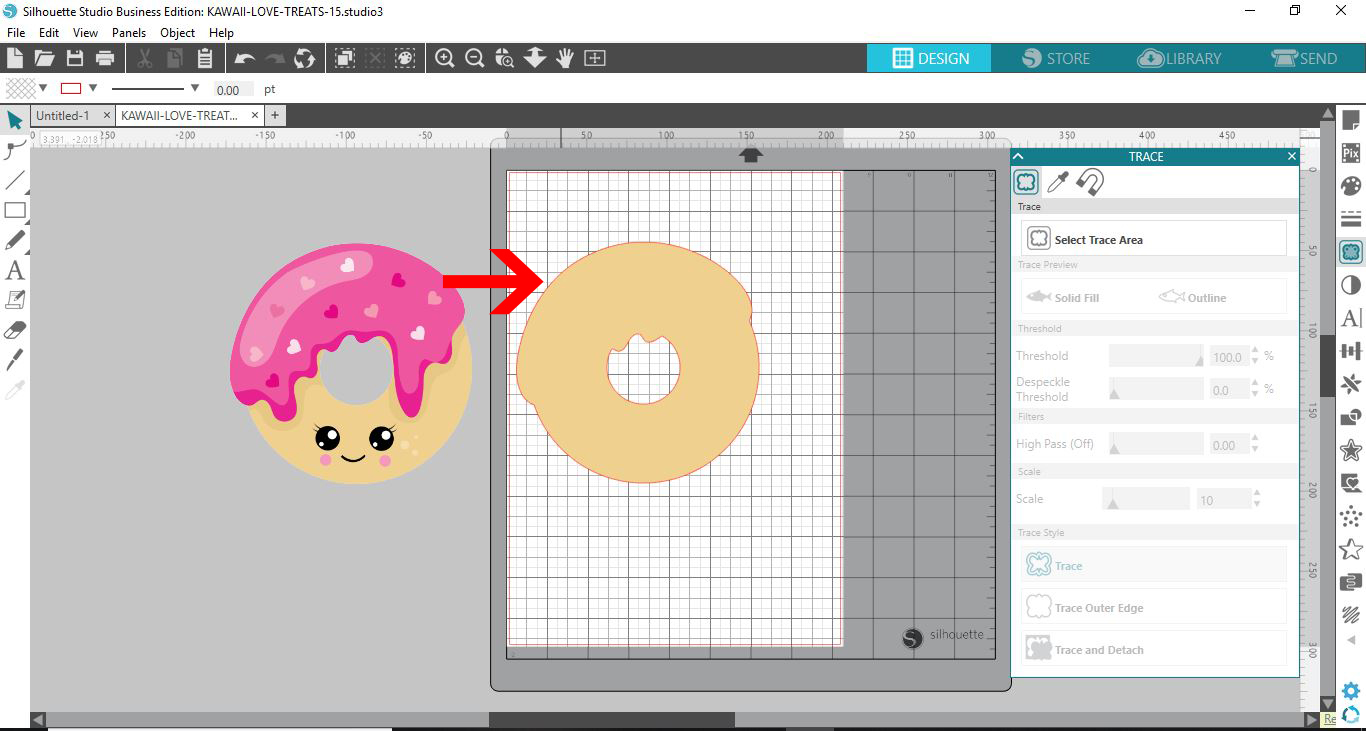Open the View menu
The height and width of the screenshot is (731, 1366).
[85, 33]
